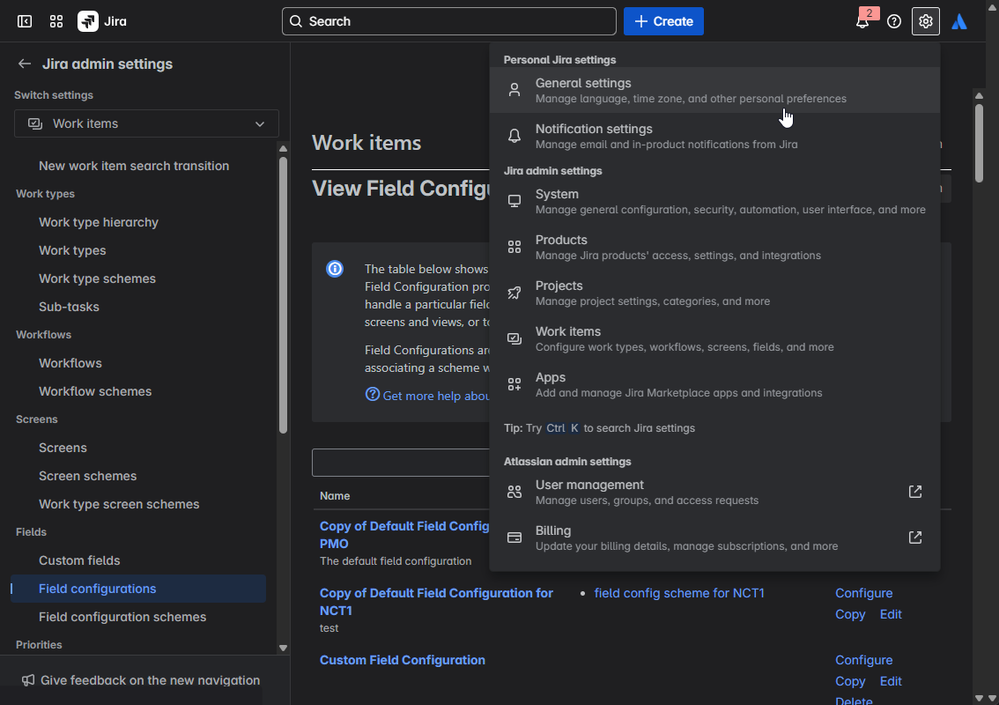Open the app switcher grid icon
This screenshot has height=705, width=999.
(56, 21)
